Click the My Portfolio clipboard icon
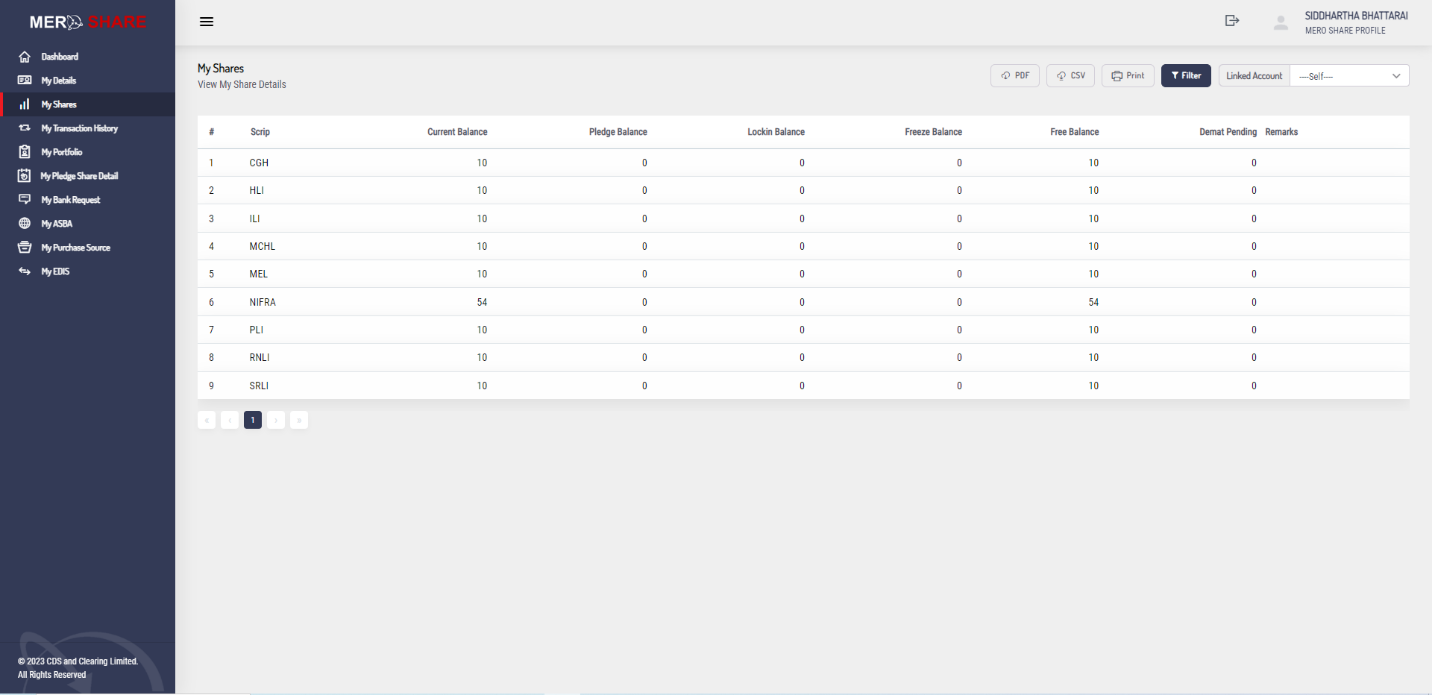The height and width of the screenshot is (695, 1432). click(x=25, y=152)
